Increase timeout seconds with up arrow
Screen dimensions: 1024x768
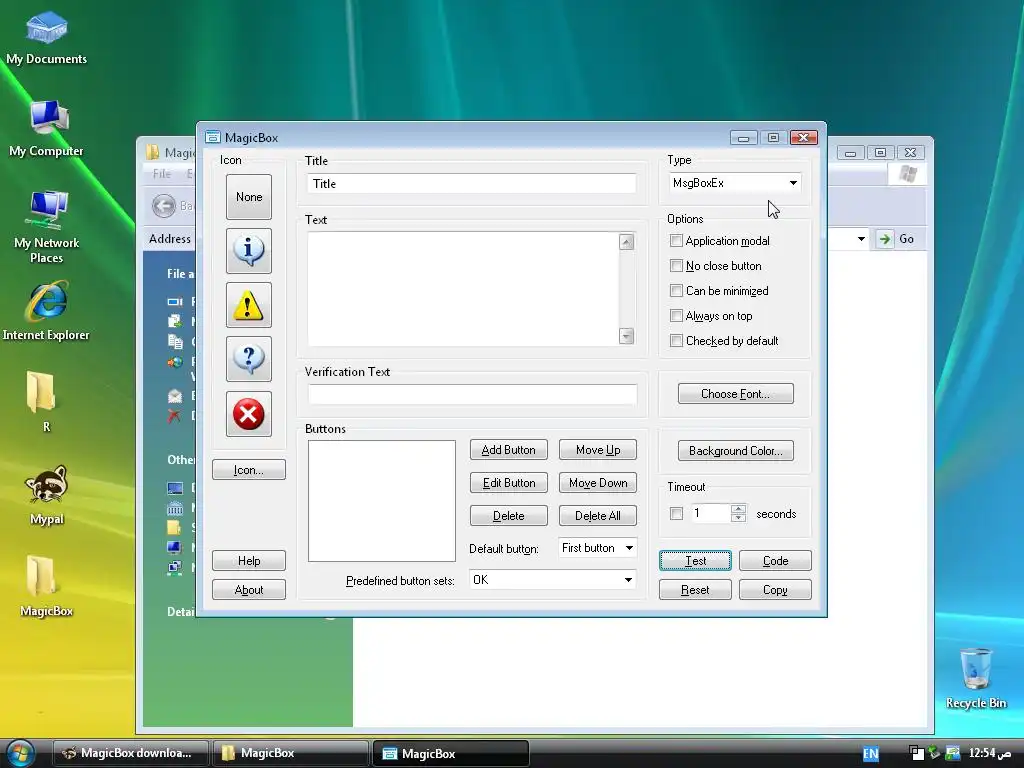pos(739,509)
